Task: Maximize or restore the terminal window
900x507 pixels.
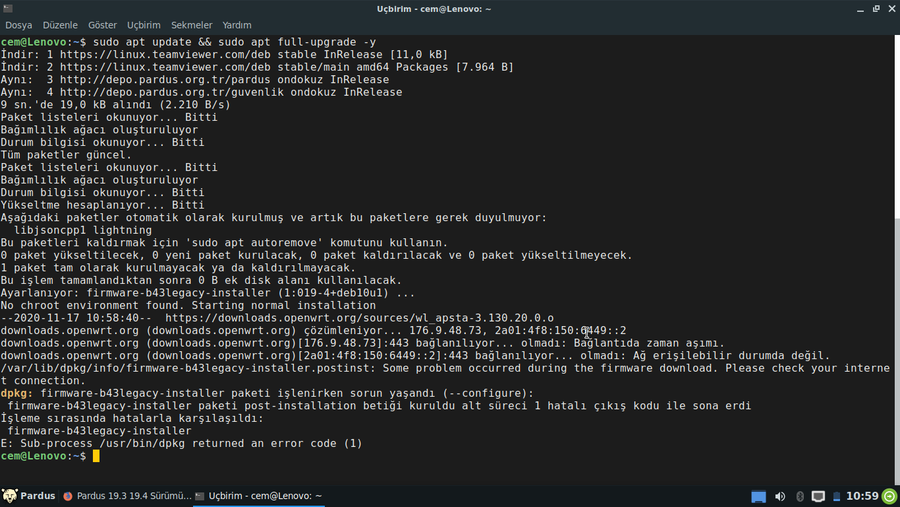Action: click(876, 9)
